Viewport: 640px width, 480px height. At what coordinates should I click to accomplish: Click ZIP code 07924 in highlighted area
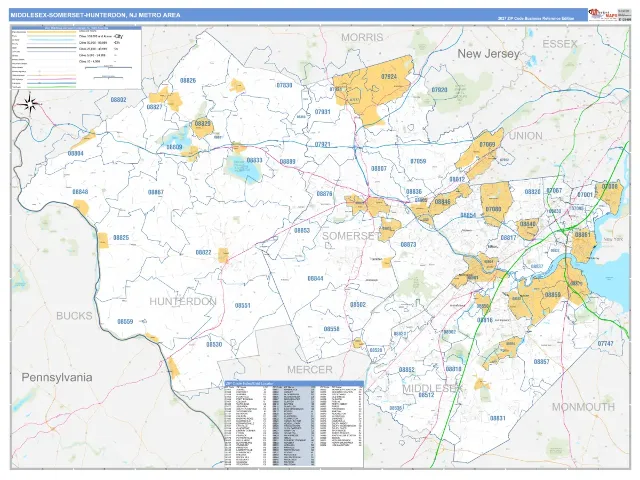click(x=389, y=77)
